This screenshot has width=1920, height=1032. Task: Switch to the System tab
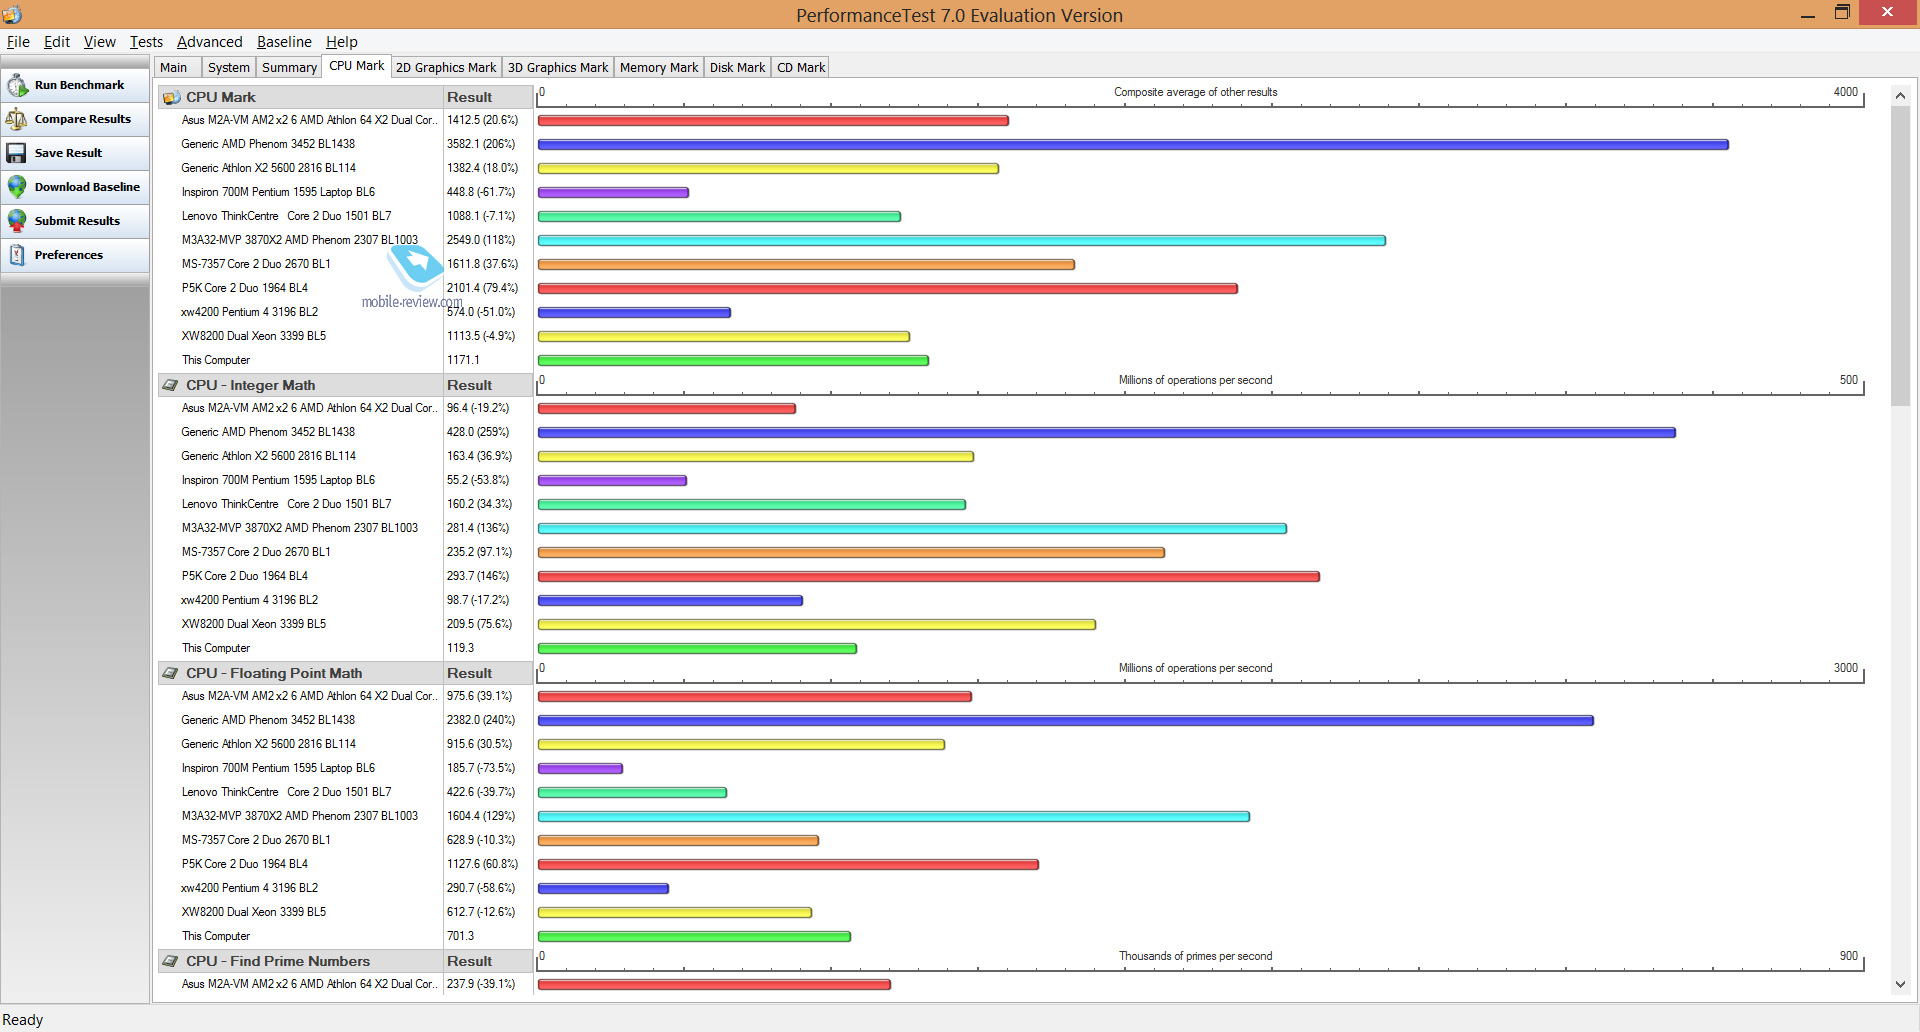click(229, 68)
